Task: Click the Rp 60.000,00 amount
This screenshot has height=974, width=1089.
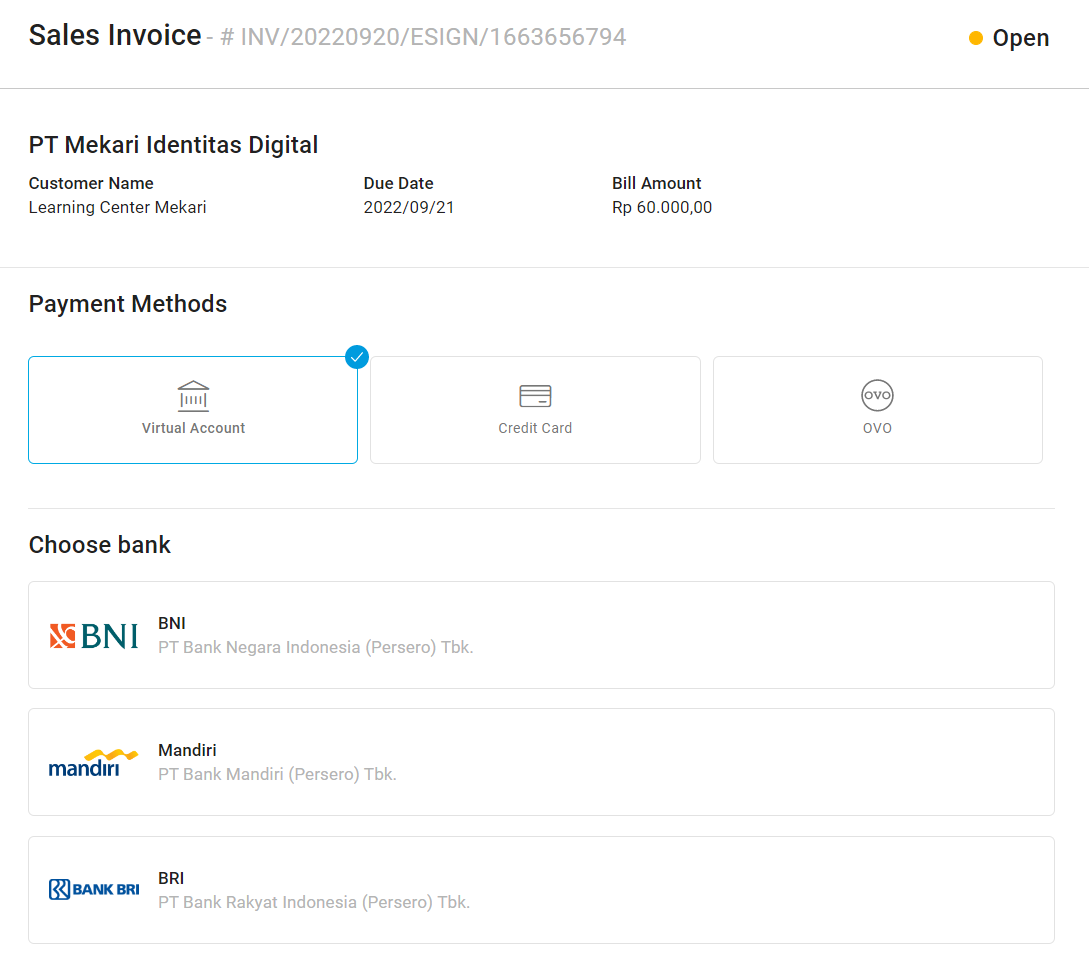Action: (x=662, y=207)
